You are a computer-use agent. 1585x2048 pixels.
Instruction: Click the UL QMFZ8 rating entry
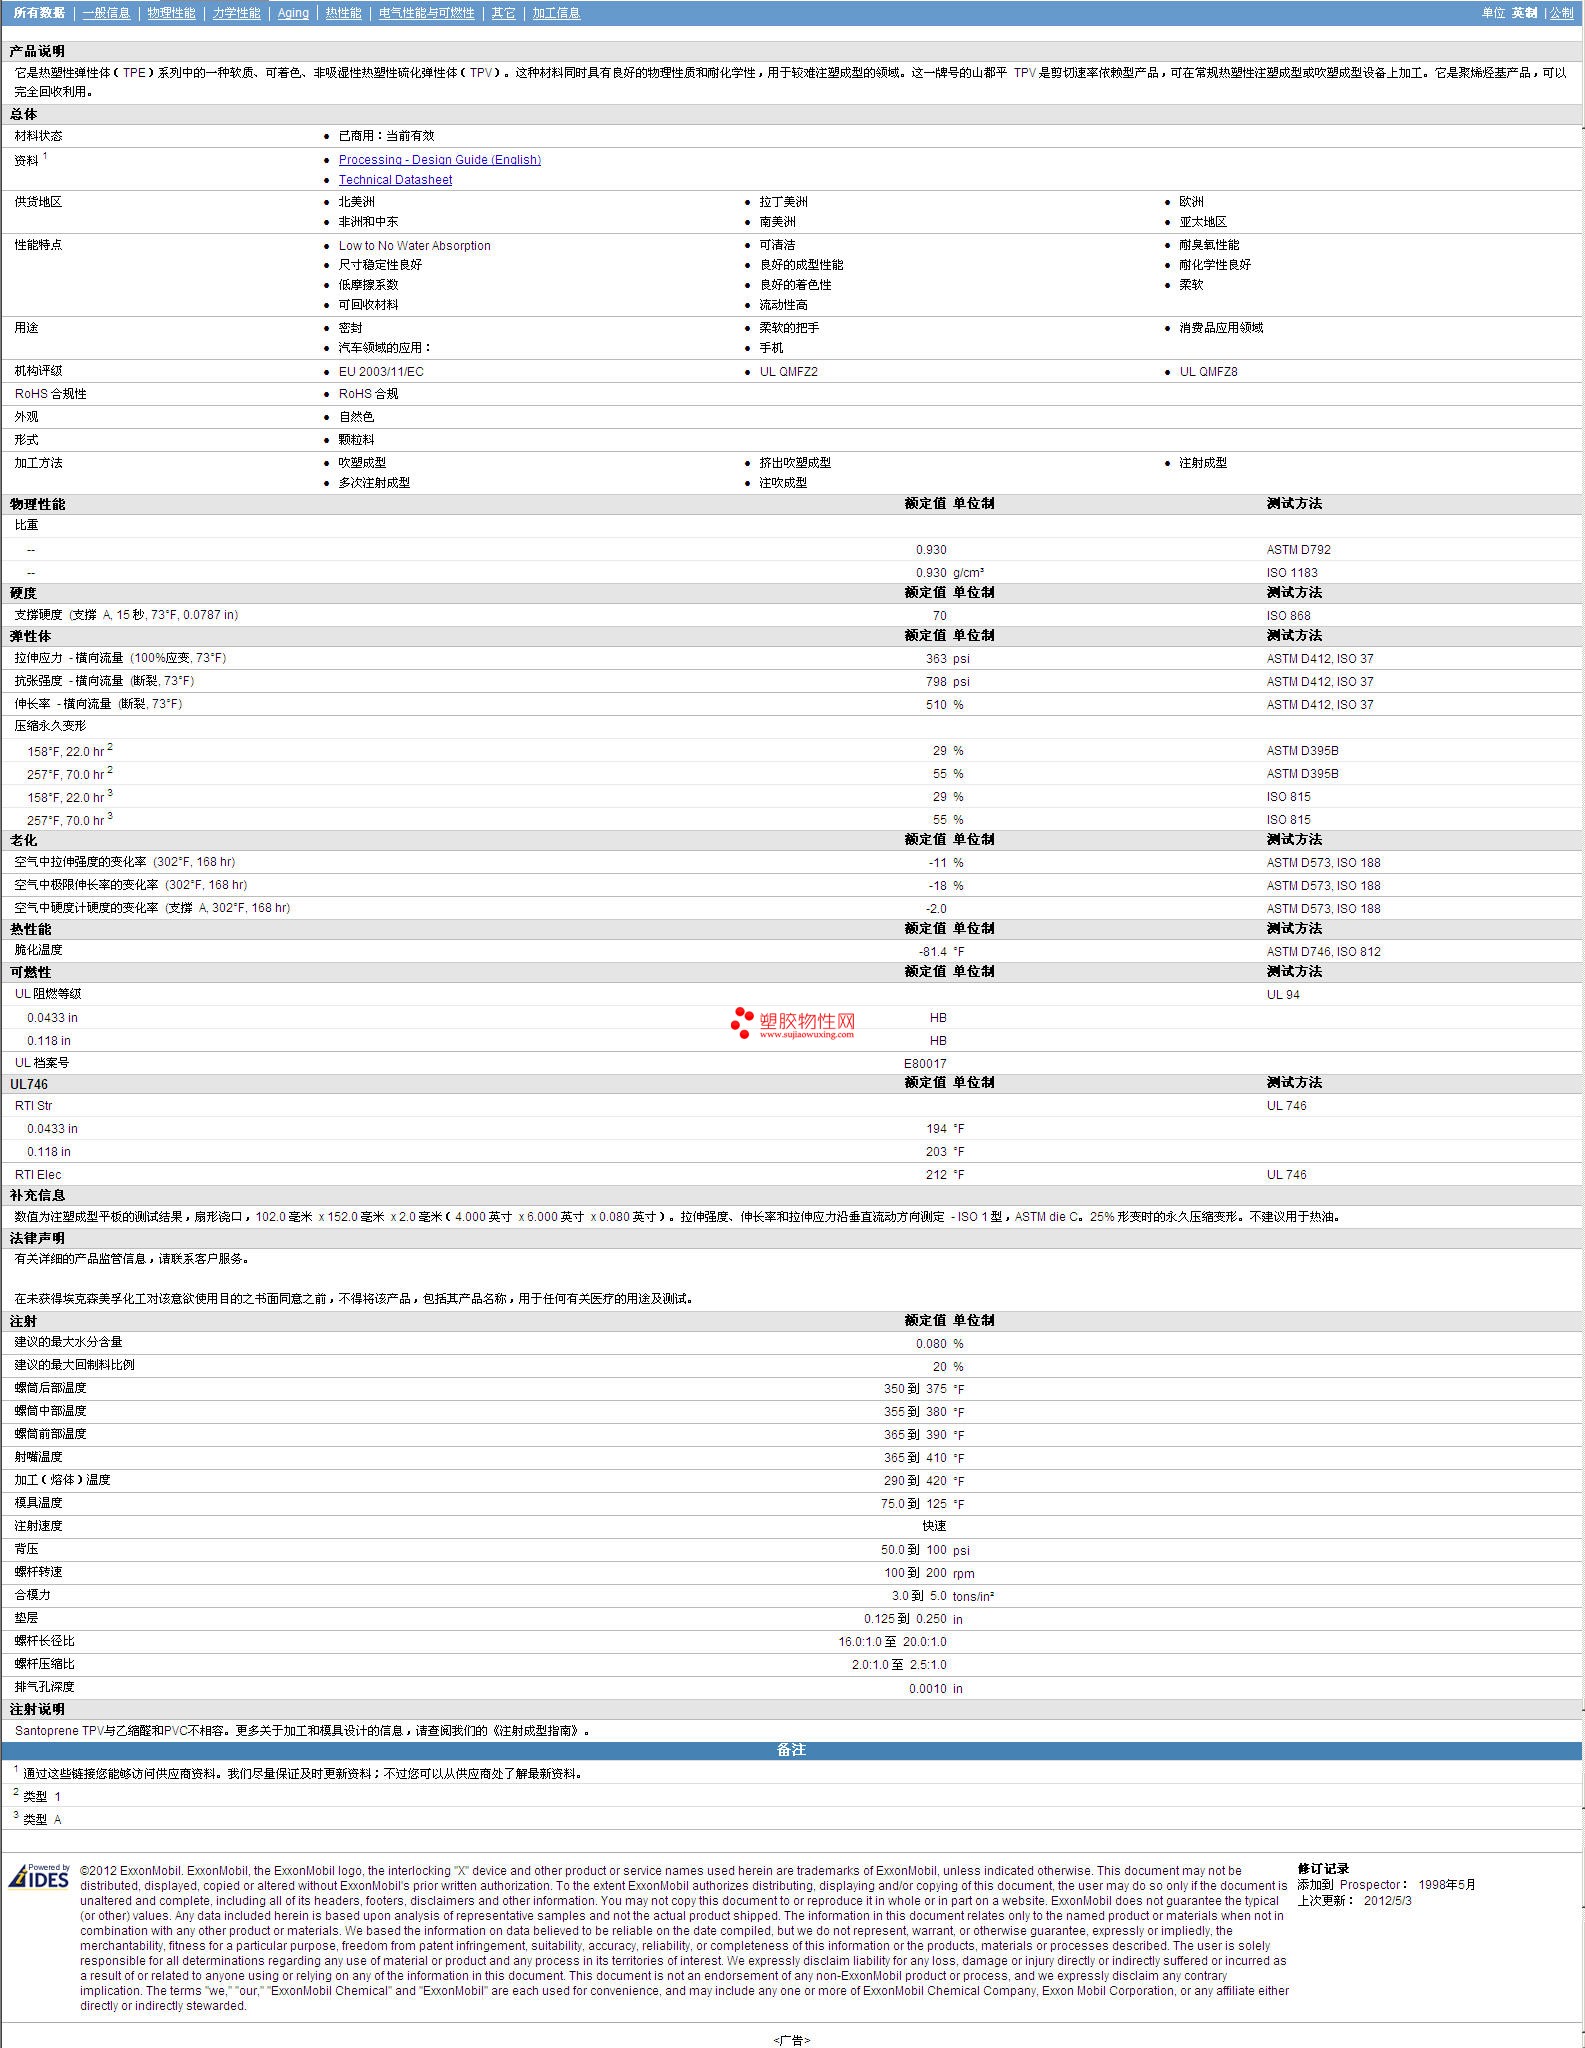(x=1208, y=371)
